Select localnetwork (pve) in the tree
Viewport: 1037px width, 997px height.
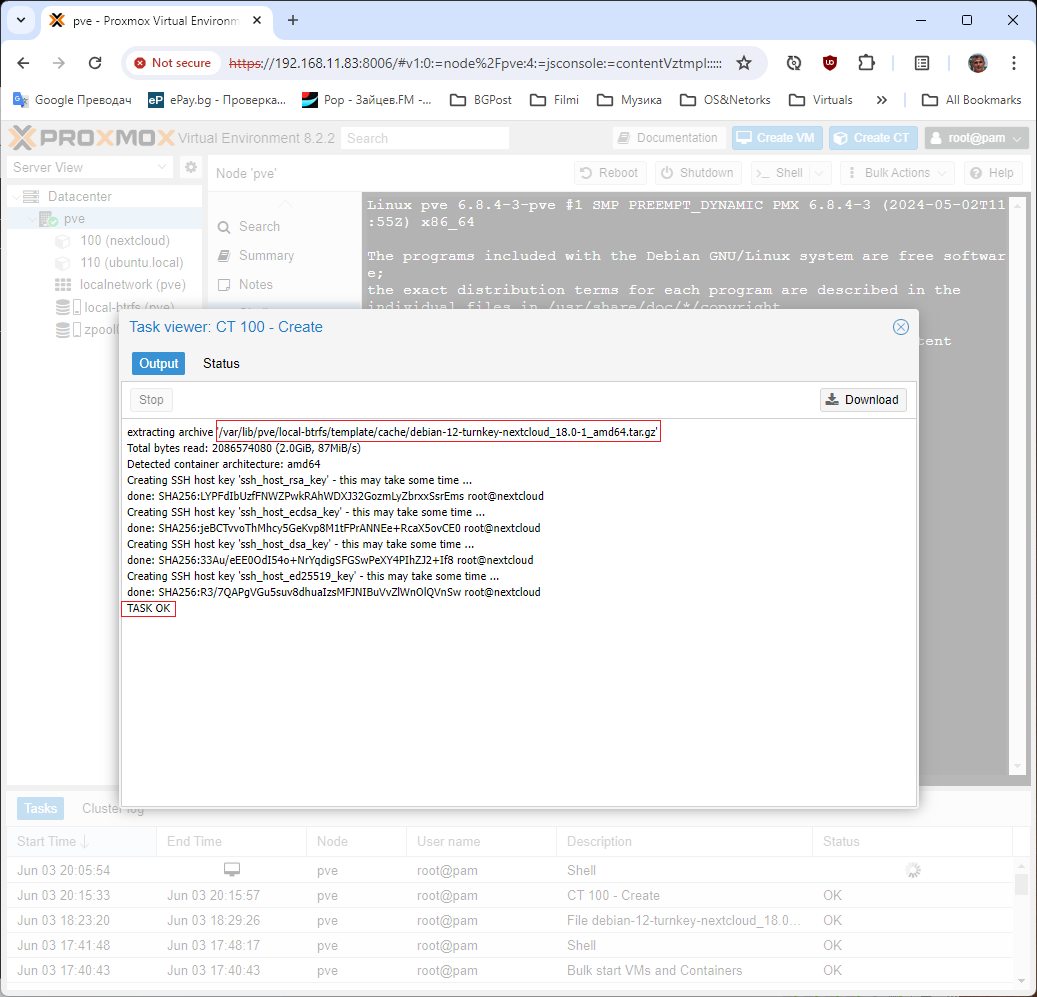pyautogui.click(x=132, y=284)
